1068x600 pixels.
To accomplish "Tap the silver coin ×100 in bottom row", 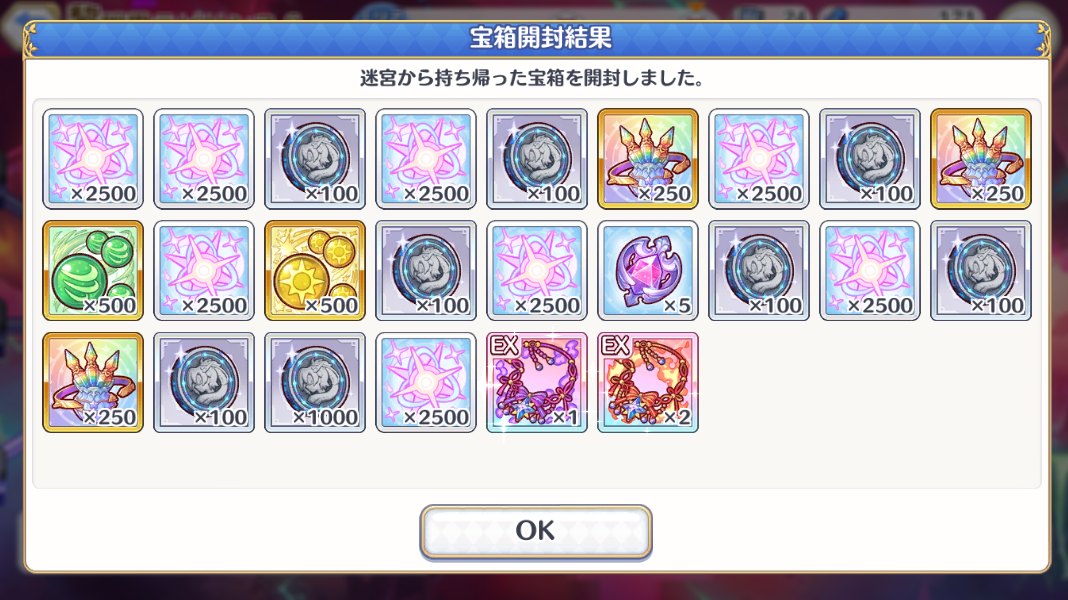I will point(204,382).
